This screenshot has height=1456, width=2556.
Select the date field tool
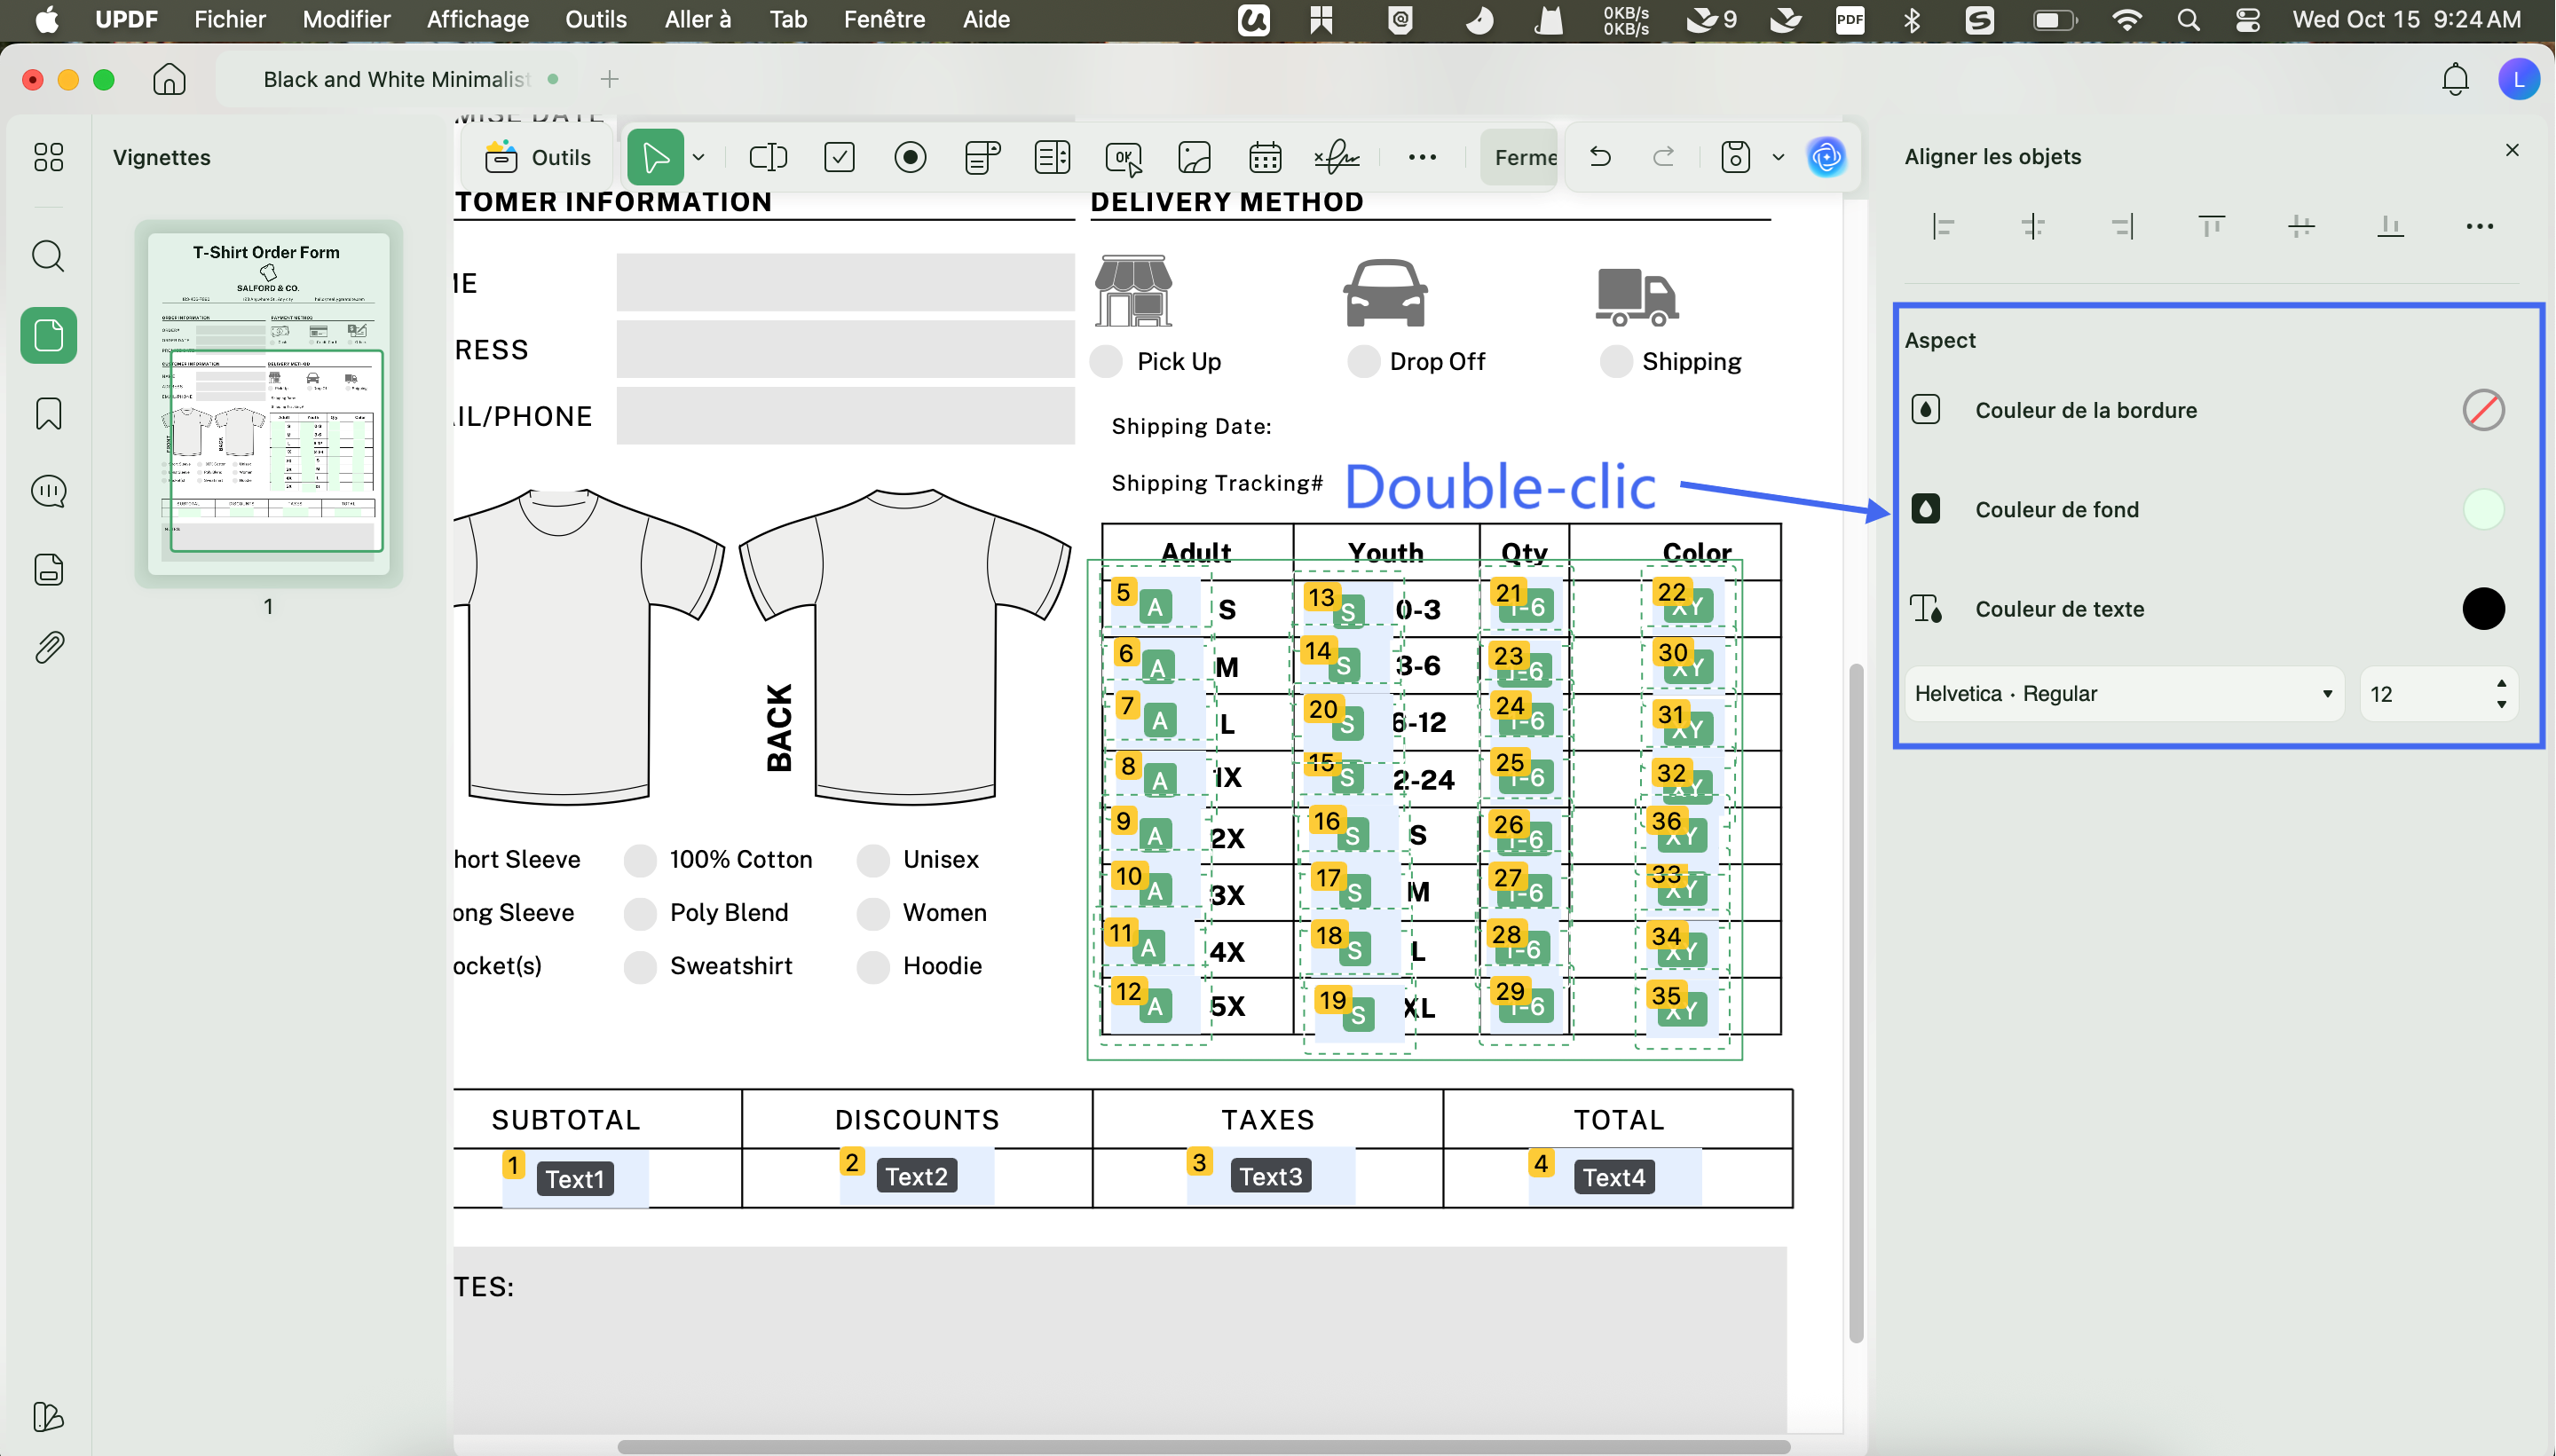pos(1265,157)
